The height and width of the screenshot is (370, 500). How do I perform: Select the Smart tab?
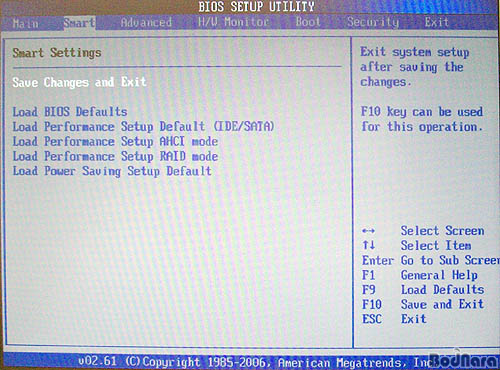79,23
